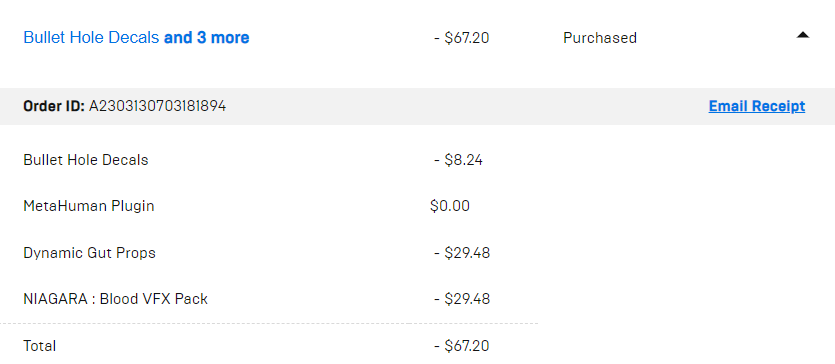Collapse the order details with the up arrow
835x364 pixels.
click(803, 35)
